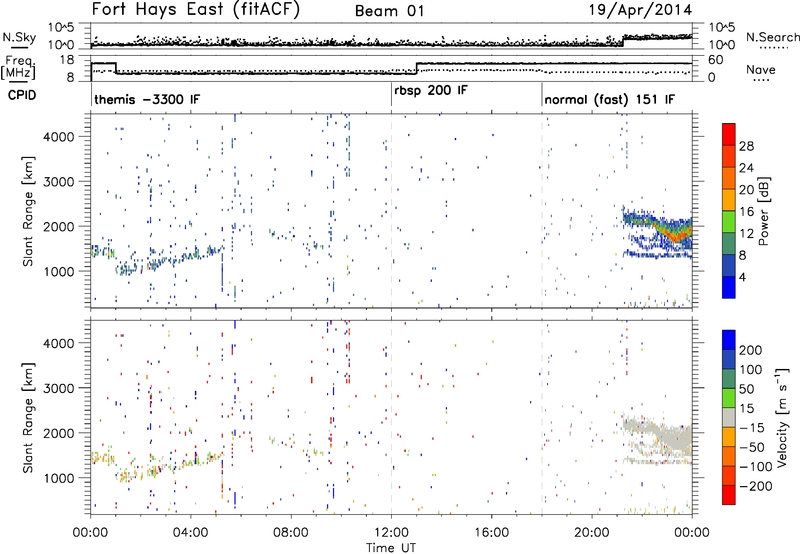This screenshot has width=800, height=554.
Task: Click the 'N.Sky' legend label
Action: [x=19, y=37]
